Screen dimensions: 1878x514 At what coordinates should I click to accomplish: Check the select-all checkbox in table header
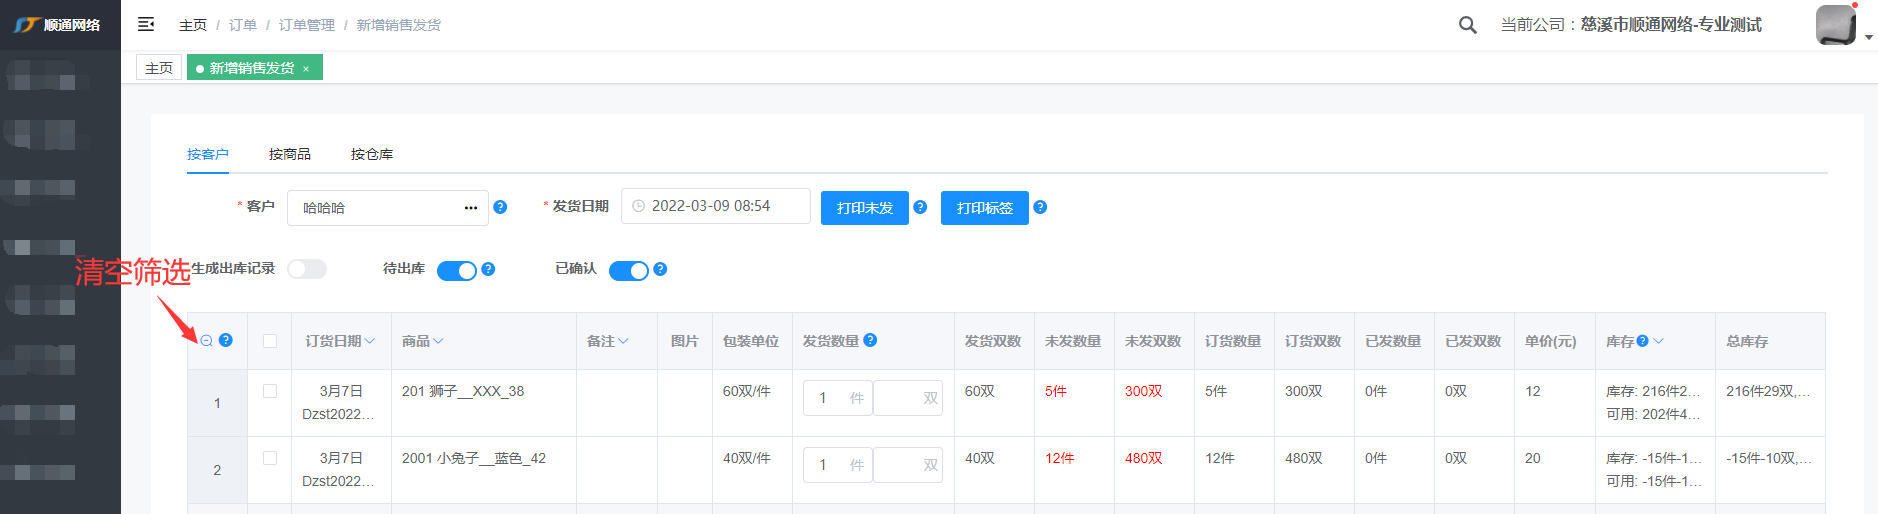click(x=270, y=341)
